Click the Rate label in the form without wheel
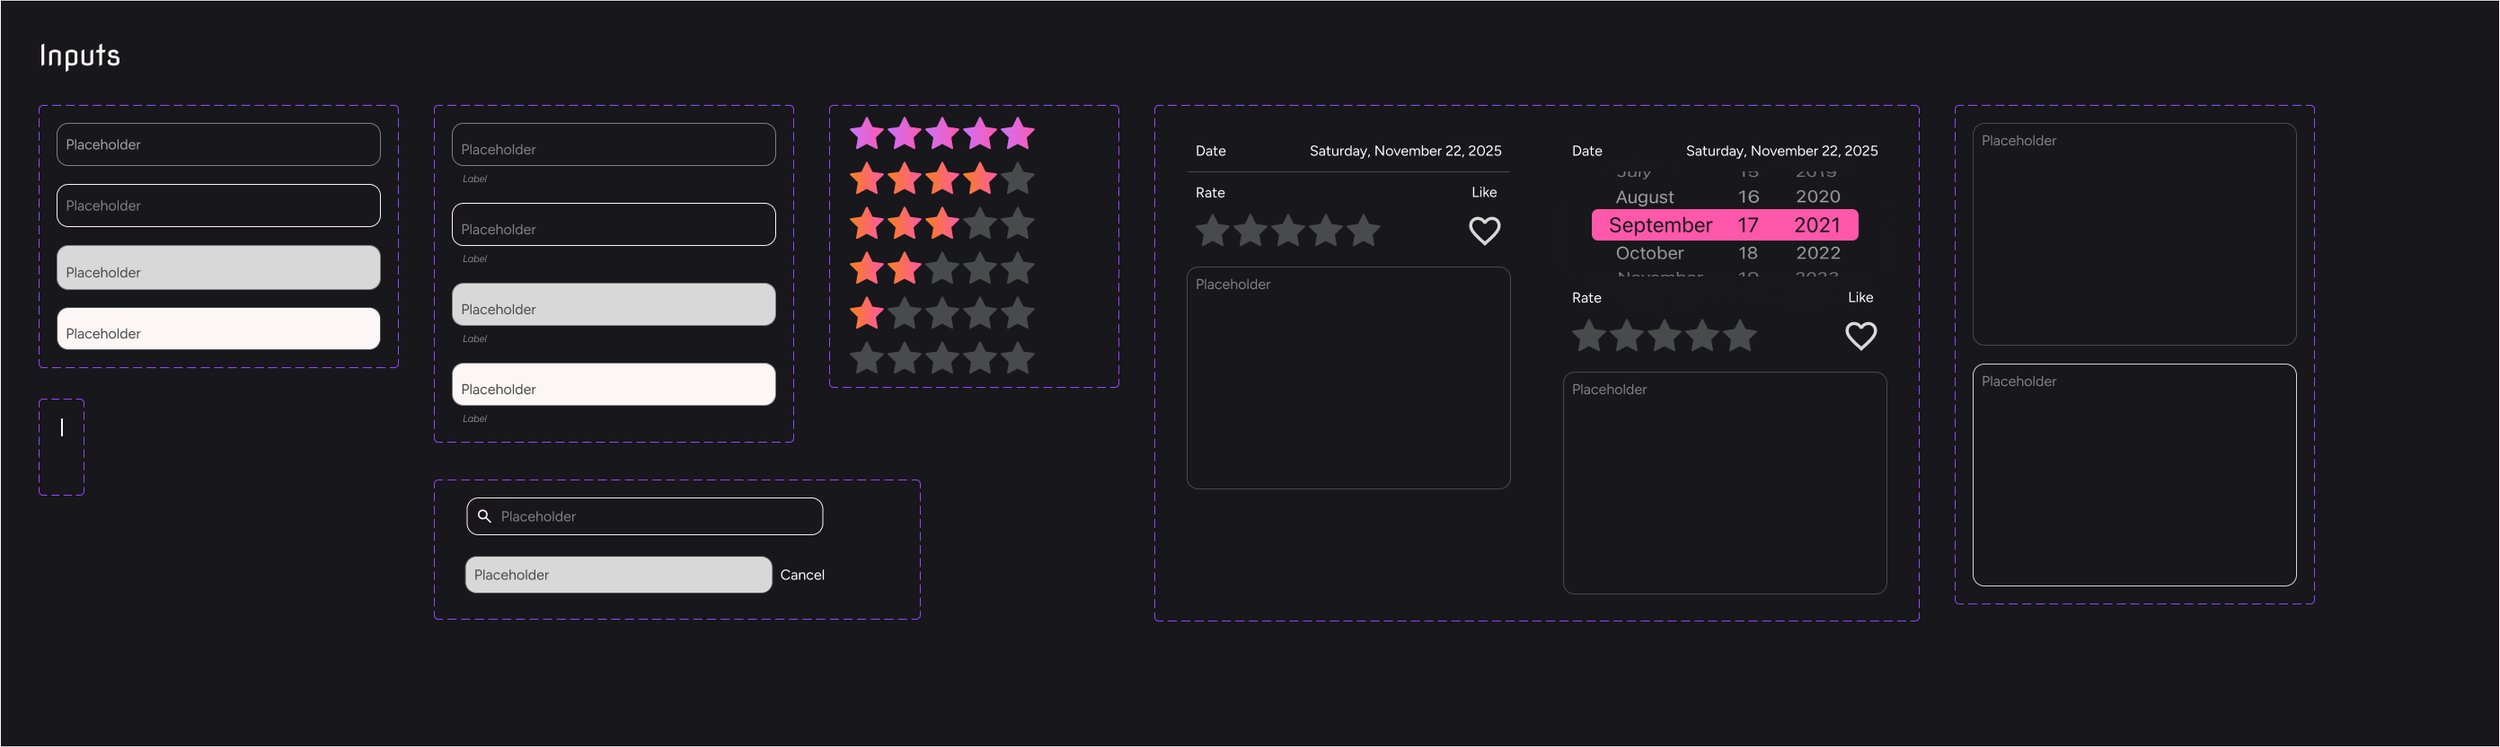Image resolution: width=2500 pixels, height=747 pixels. (x=1210, y=193)
